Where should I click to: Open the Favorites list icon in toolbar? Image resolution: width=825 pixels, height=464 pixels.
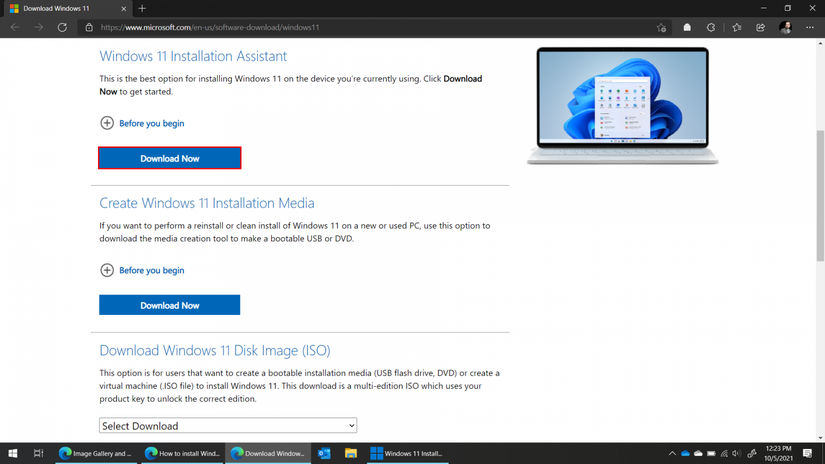point(737,28)
